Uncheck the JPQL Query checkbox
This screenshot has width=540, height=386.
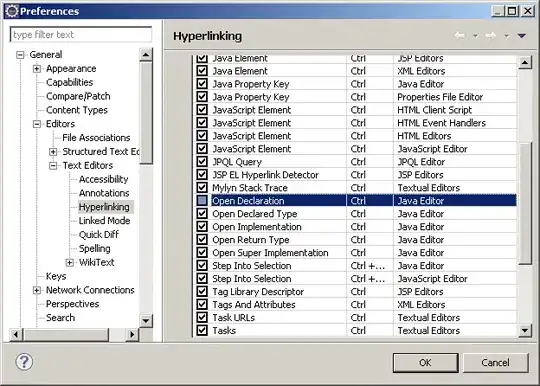click(x=202, y=161)
